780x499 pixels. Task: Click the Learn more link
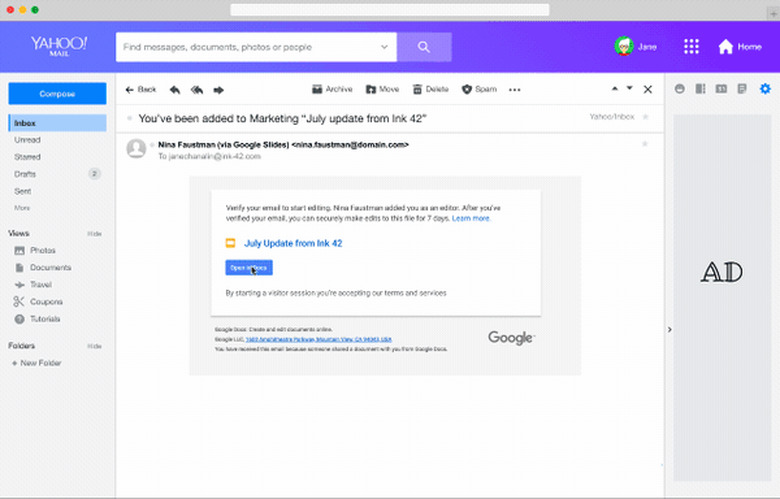[x=471, y=217]
